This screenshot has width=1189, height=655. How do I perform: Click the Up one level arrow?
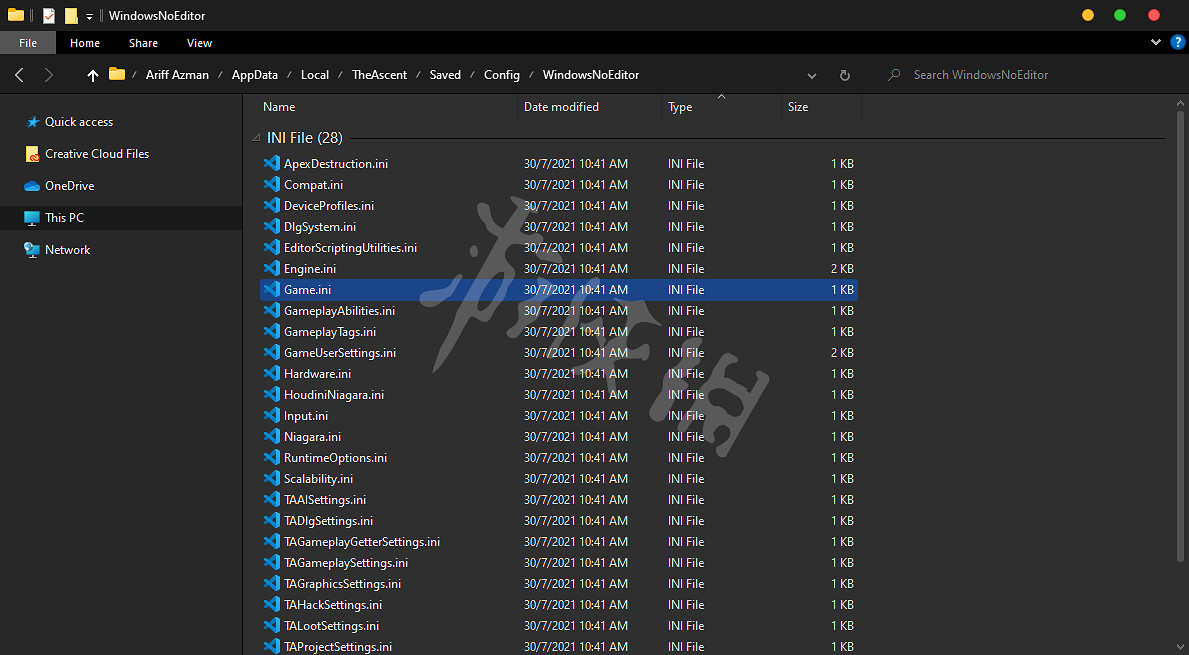[x=93, y=75]
